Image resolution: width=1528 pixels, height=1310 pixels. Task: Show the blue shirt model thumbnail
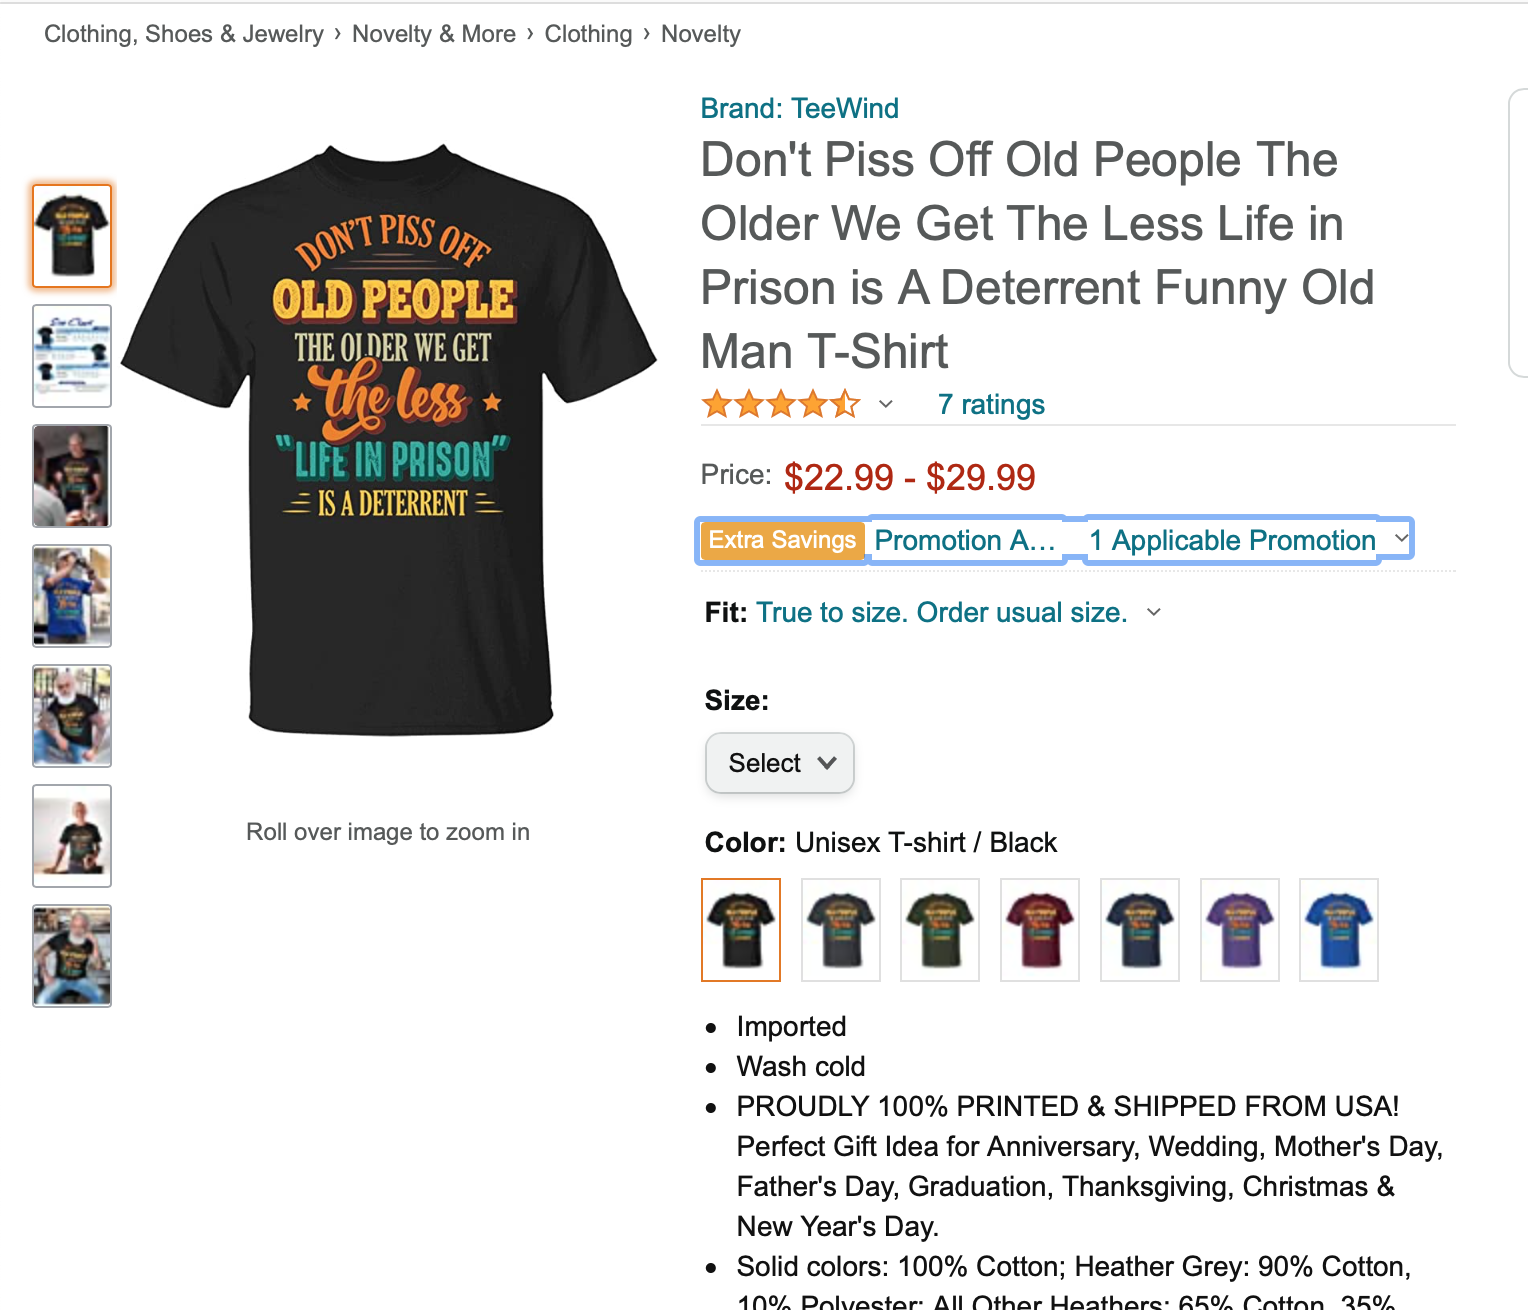click(x=72, y=596)
